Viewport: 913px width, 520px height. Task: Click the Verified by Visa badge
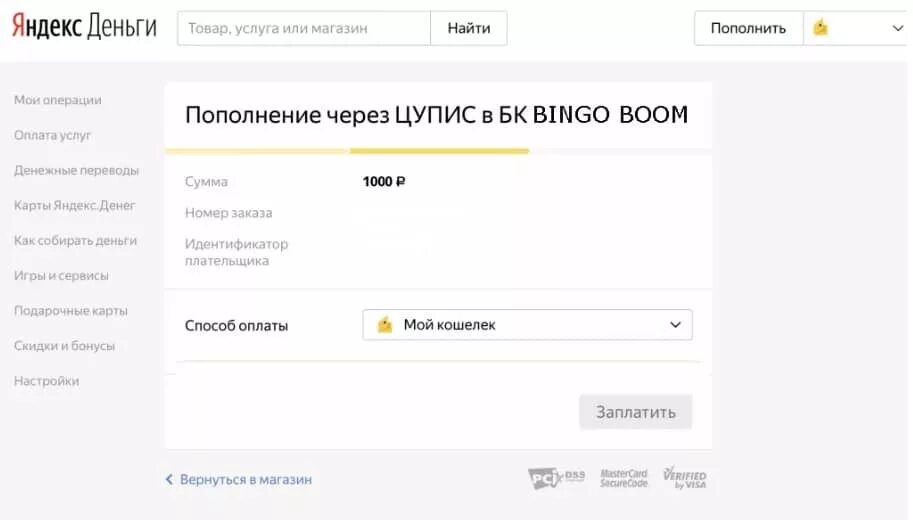click(x=685, y=477)
